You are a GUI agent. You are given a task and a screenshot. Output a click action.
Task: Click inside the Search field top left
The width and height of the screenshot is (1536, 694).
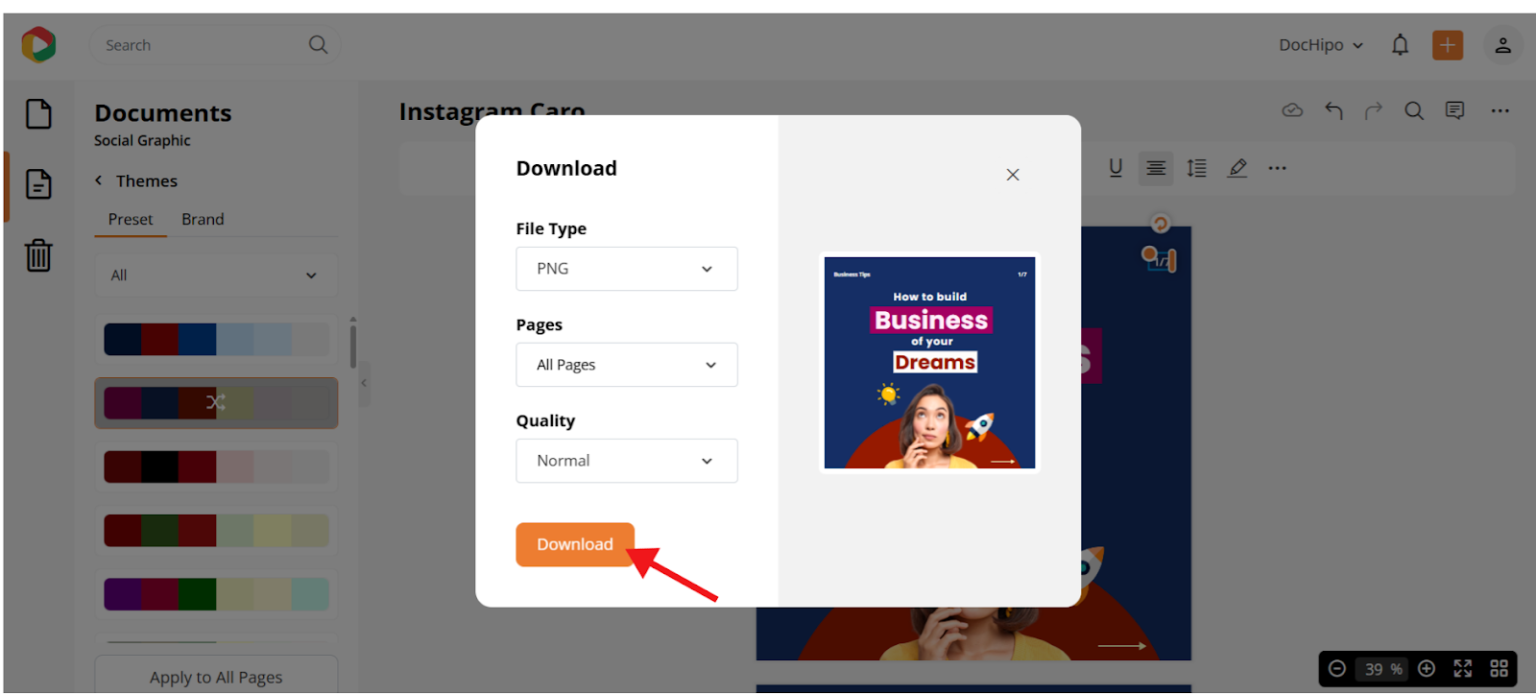[200, 44]
